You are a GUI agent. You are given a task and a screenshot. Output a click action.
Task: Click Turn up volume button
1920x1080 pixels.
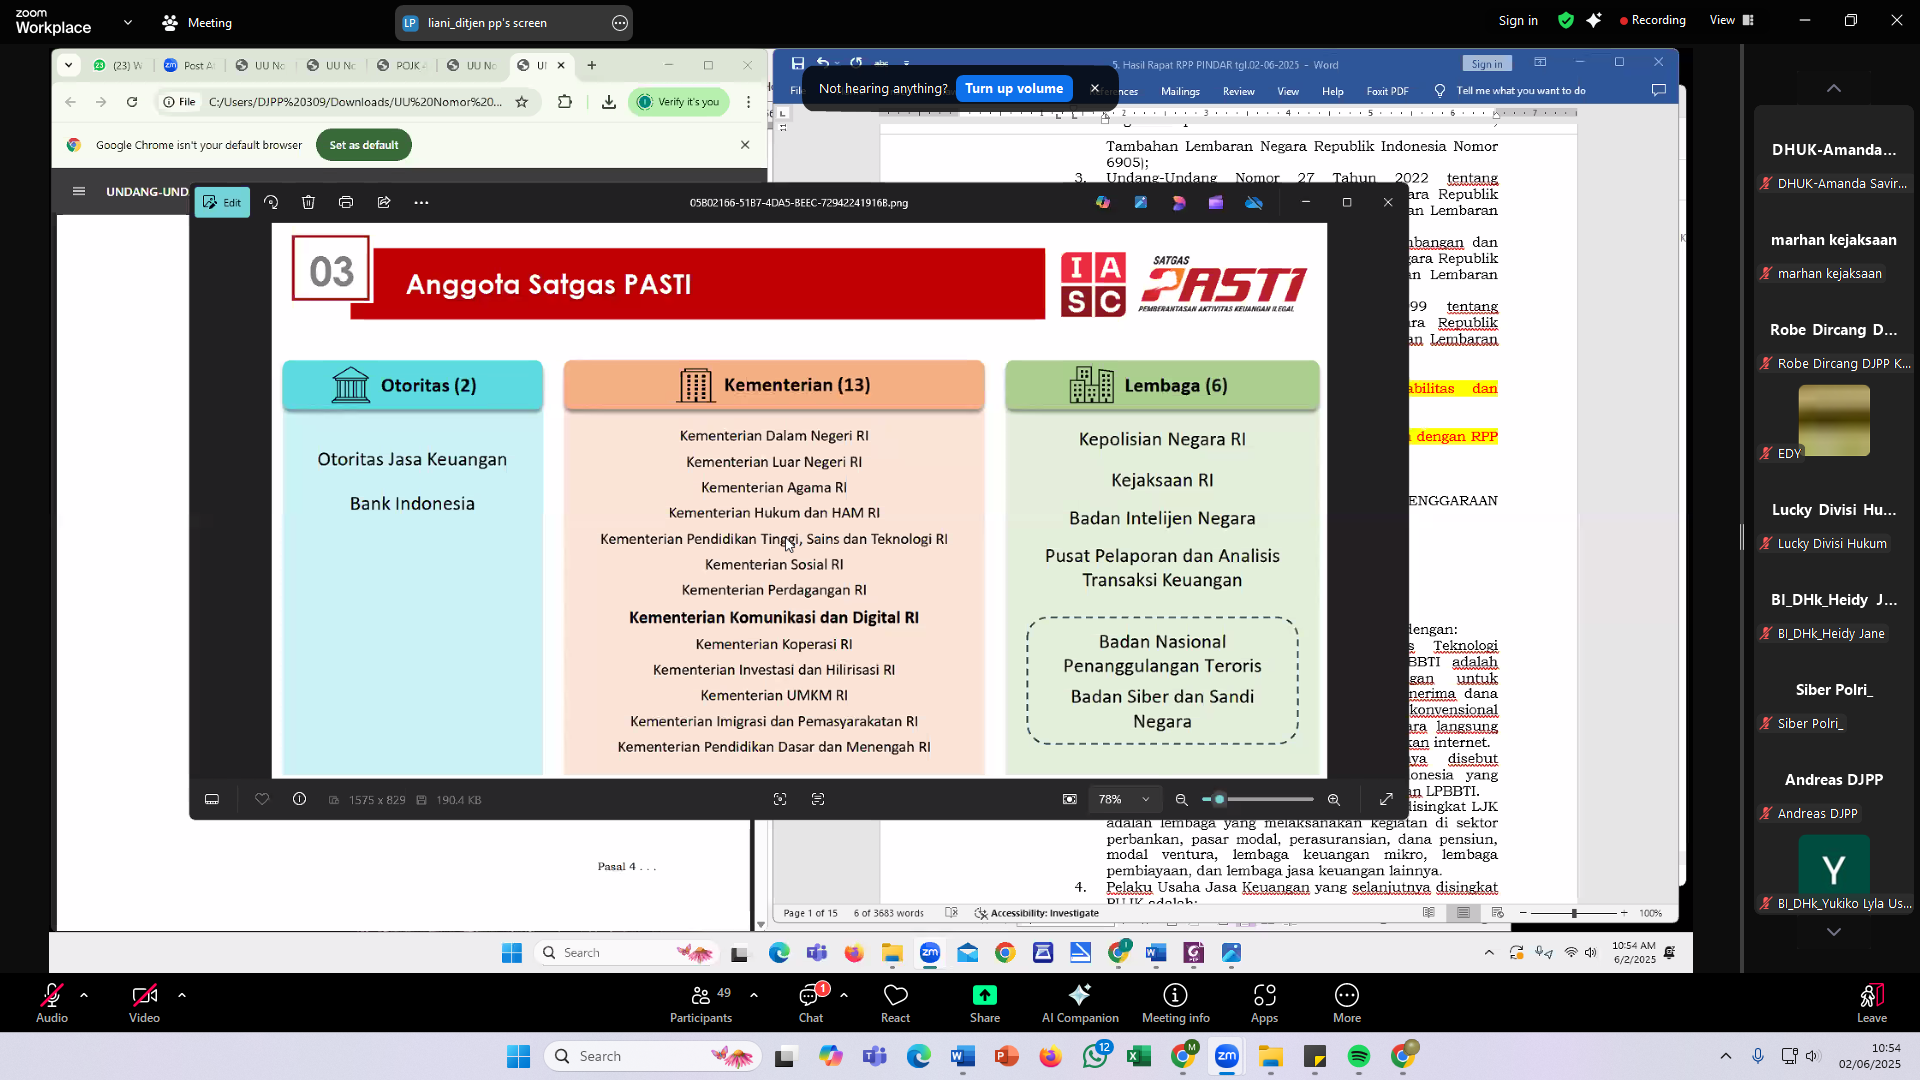pyautogui.click(x=1014, y=88)
